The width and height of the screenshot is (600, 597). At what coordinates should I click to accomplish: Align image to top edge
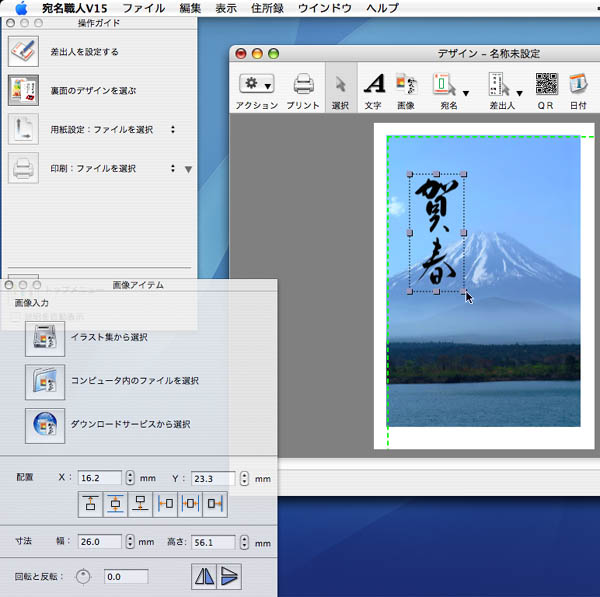coord(91,504)
